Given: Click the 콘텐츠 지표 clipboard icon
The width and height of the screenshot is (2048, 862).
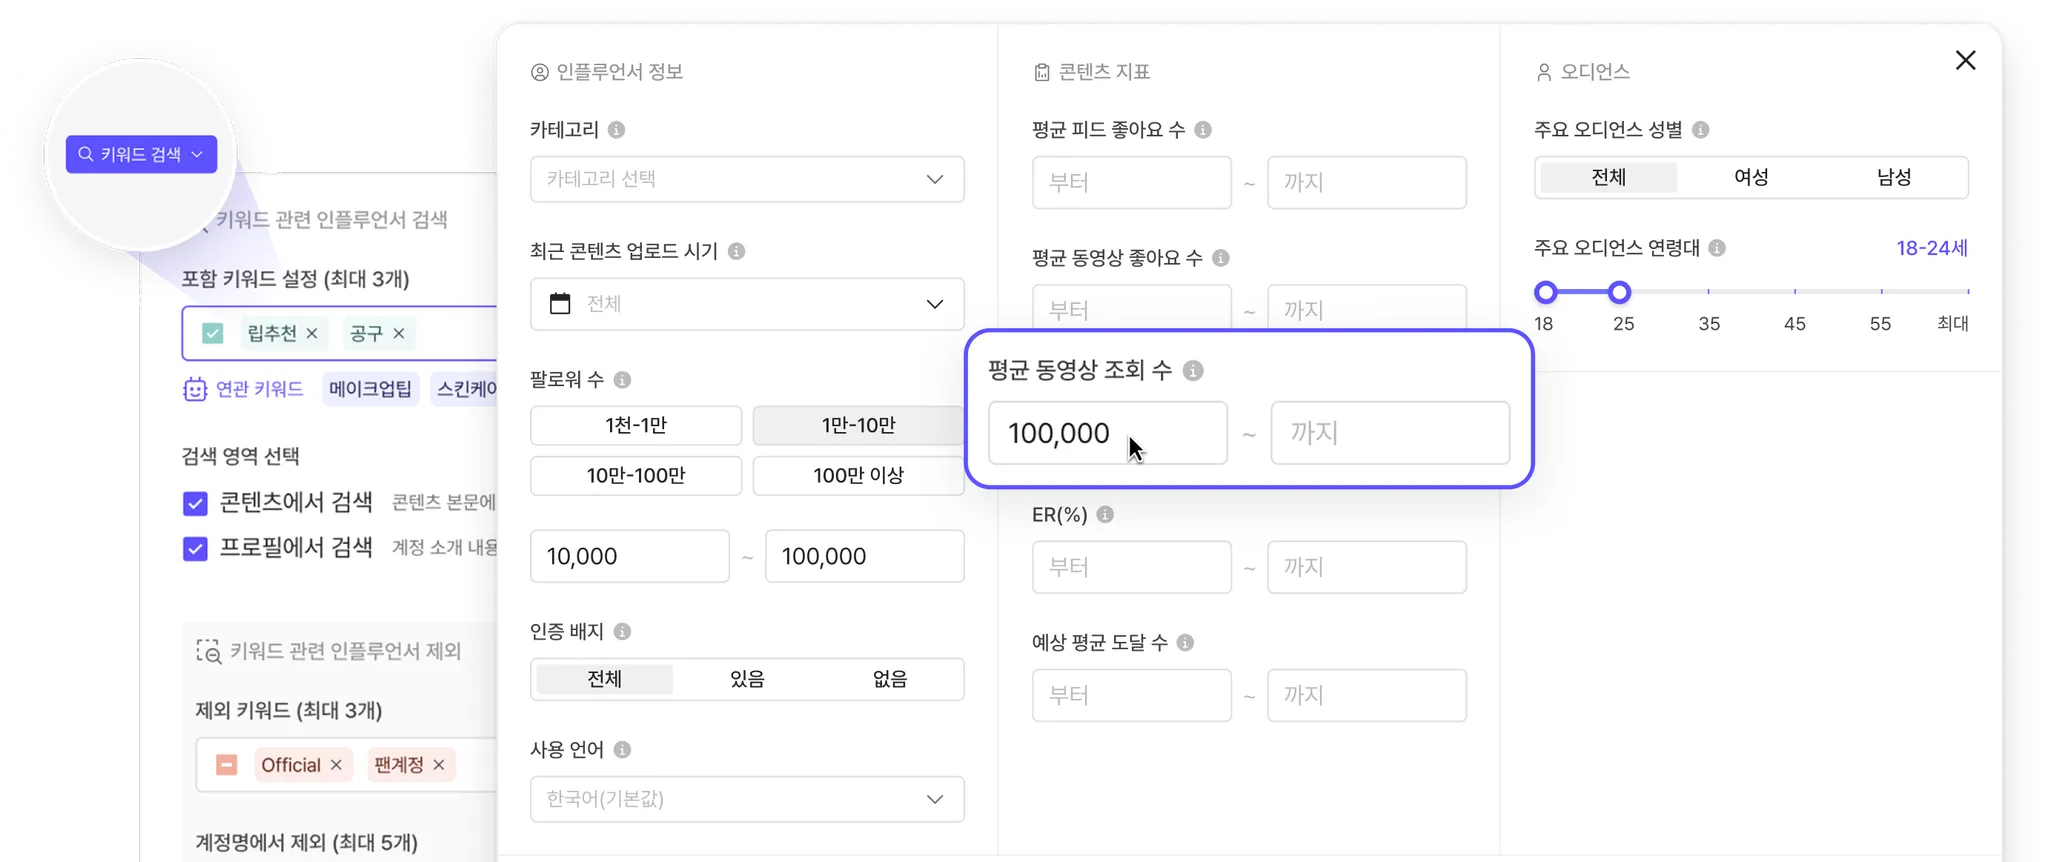Looking at the screenshot, I should (x=1042, y=72).
